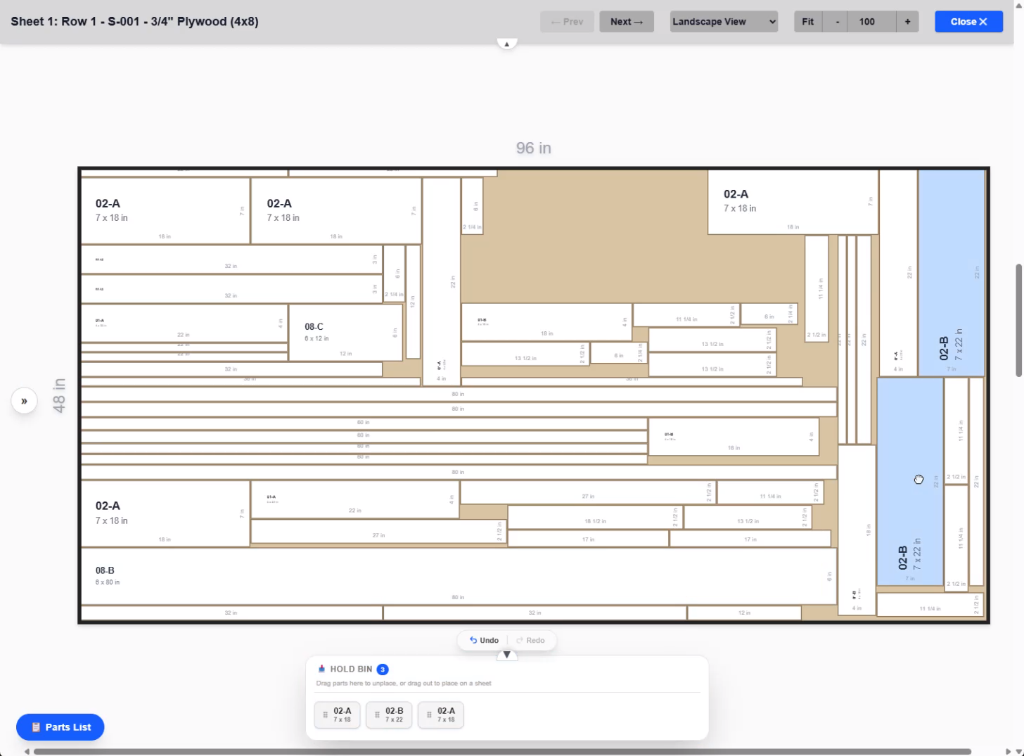Go to the Next sheet
1024x756 pixels.
[626, 22]
